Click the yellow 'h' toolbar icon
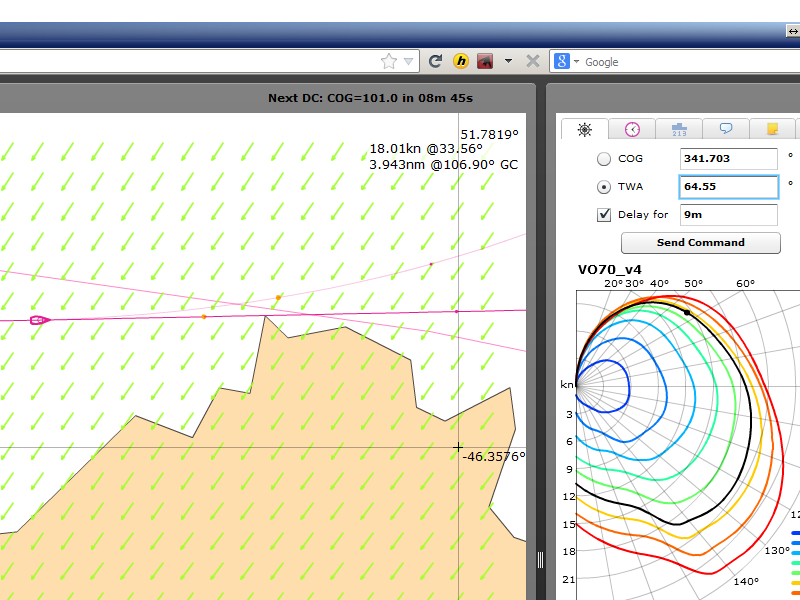Screen dimensions: 800x600 tap(461, 62)
